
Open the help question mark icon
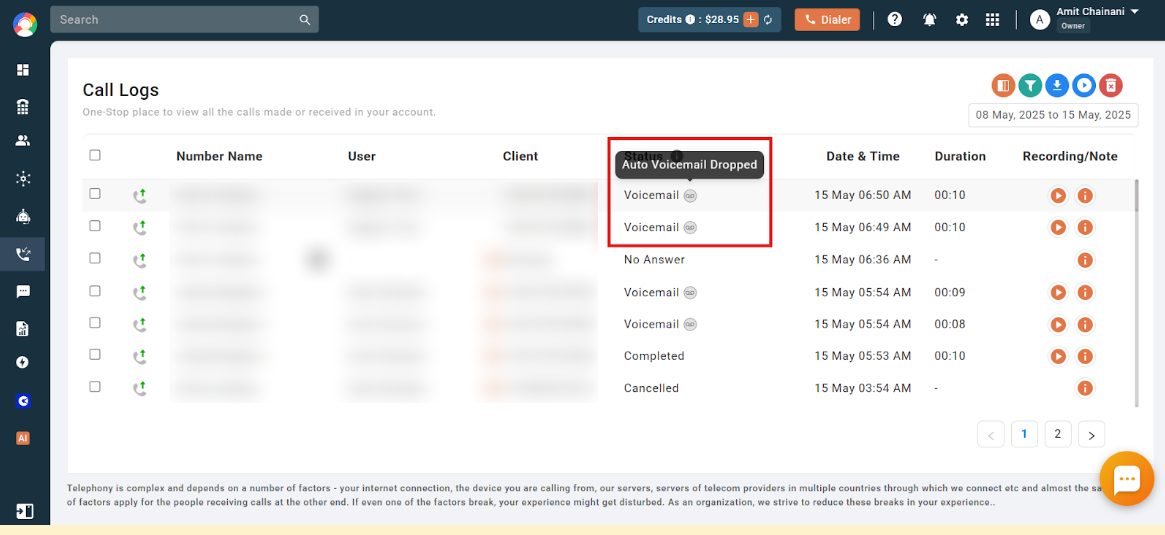tap(895, 19)
